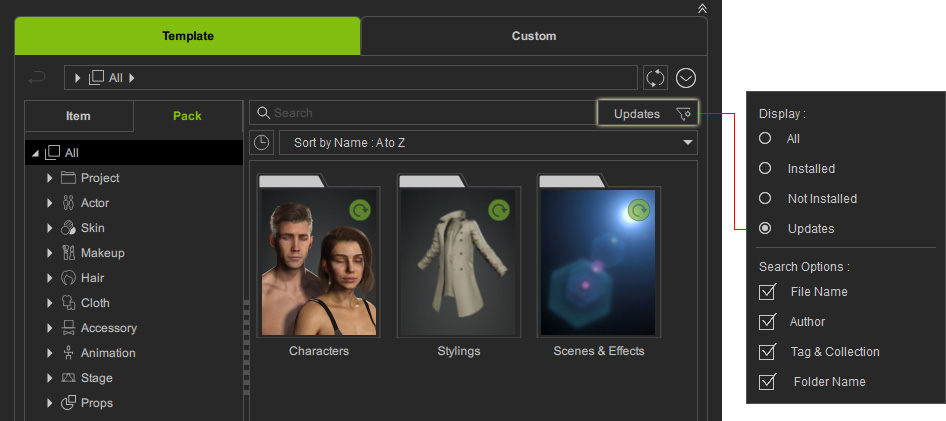Select the Not Installed display option
Viewport: 946px width, 421px height.
pyautogui.click(x=766, y=198)
